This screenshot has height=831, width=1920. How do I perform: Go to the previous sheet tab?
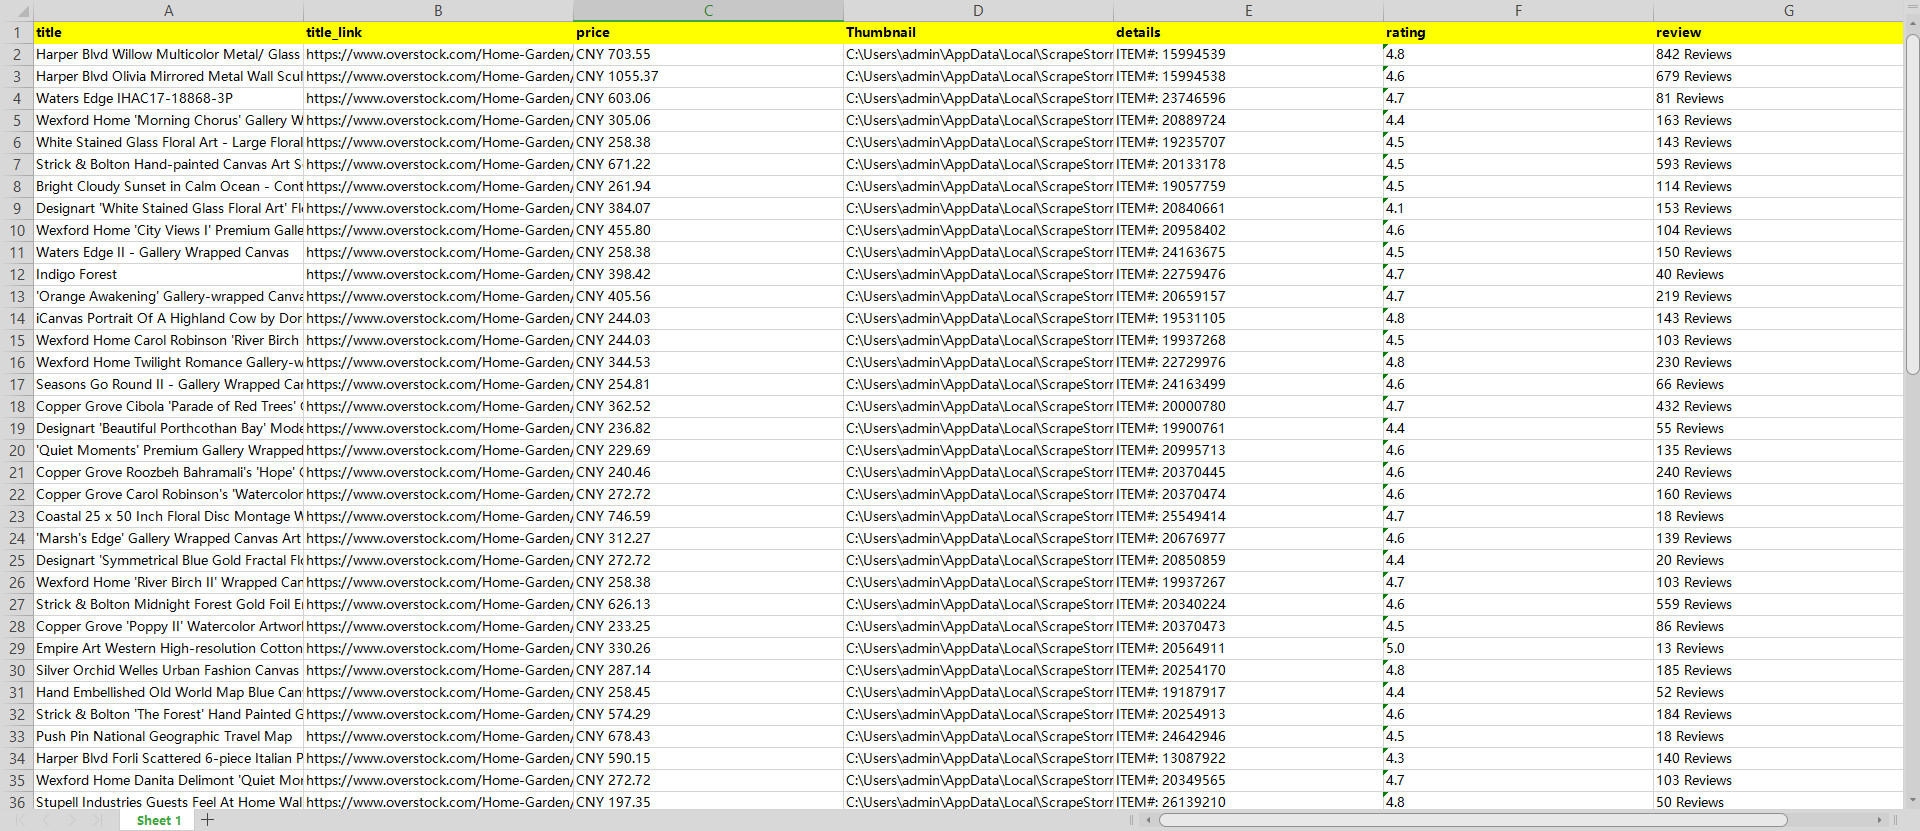click(46, 820)
